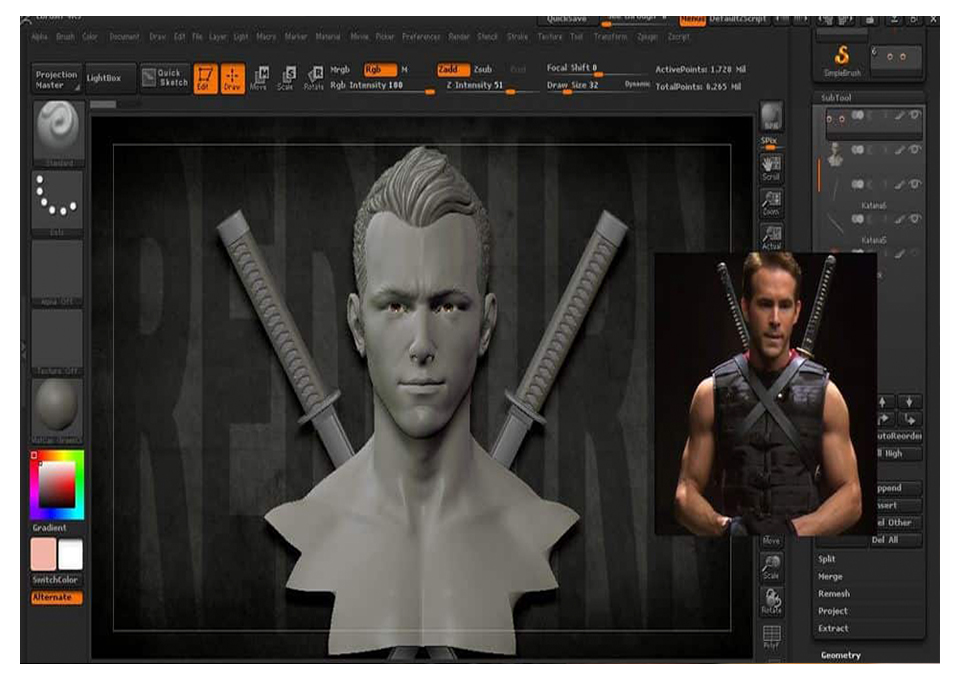Viewport: 960px width, 678px height.
Task: Switch to Zsub sculpt mode
Action: (483, 69)
